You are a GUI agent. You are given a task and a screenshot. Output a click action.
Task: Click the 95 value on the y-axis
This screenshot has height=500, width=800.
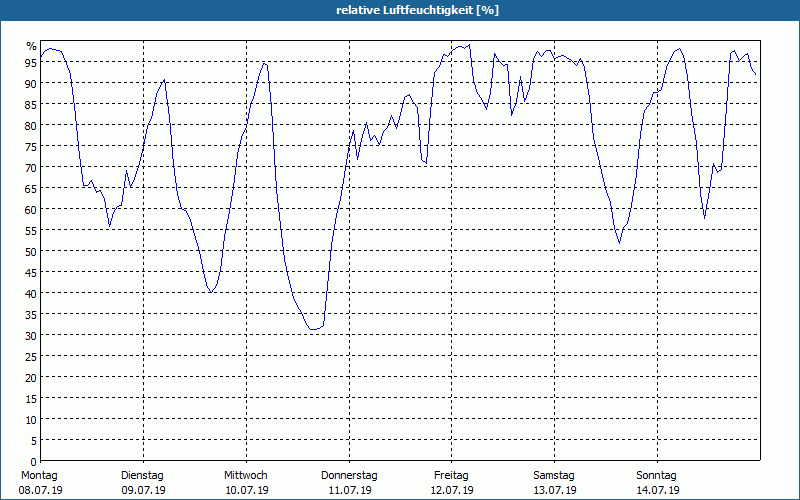pyautogui.click(x=31, y=62)
